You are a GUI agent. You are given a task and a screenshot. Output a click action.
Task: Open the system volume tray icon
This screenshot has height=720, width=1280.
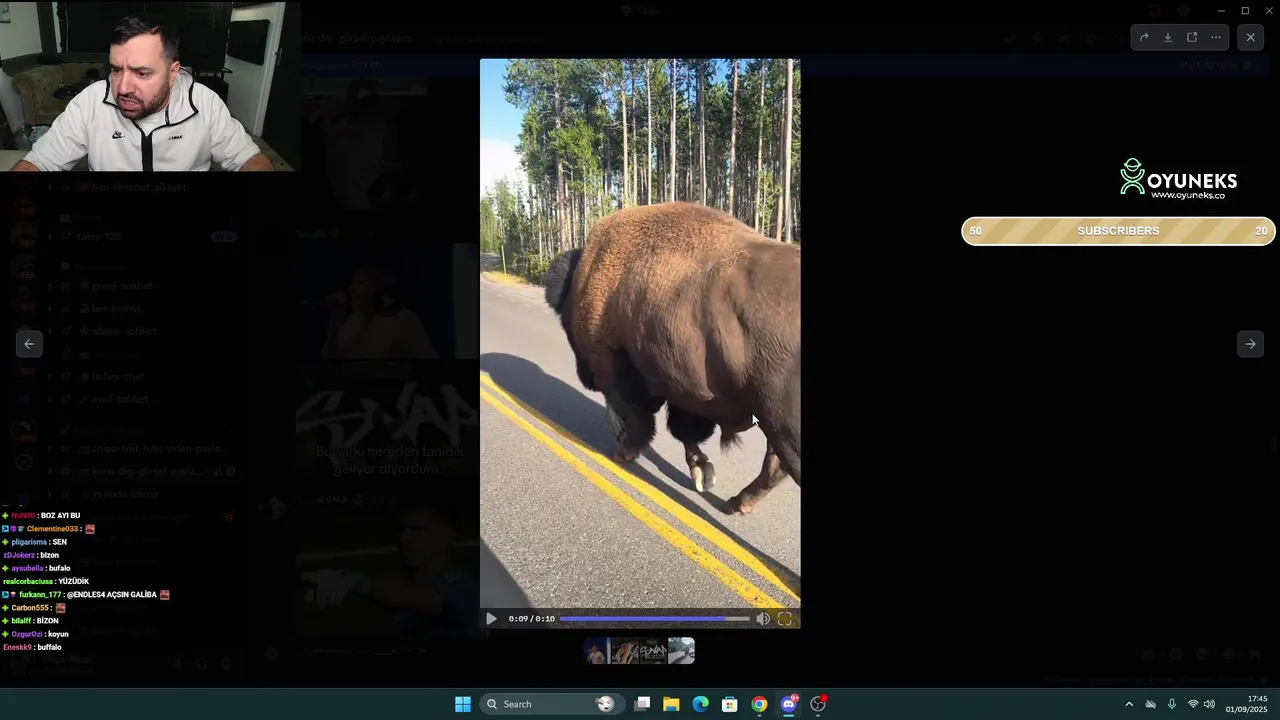point(1209,704)
